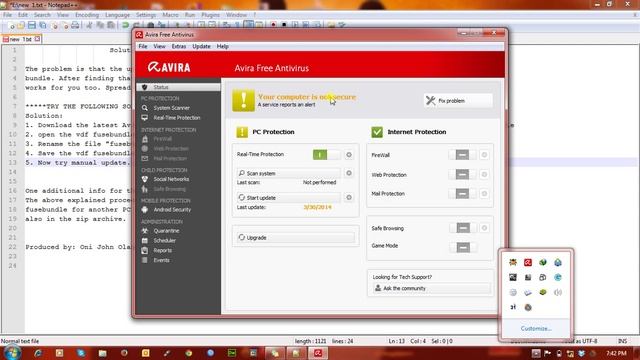Open Scan system settings gear
The height and width of the screenshot is (360, 640).
(349, 173)
